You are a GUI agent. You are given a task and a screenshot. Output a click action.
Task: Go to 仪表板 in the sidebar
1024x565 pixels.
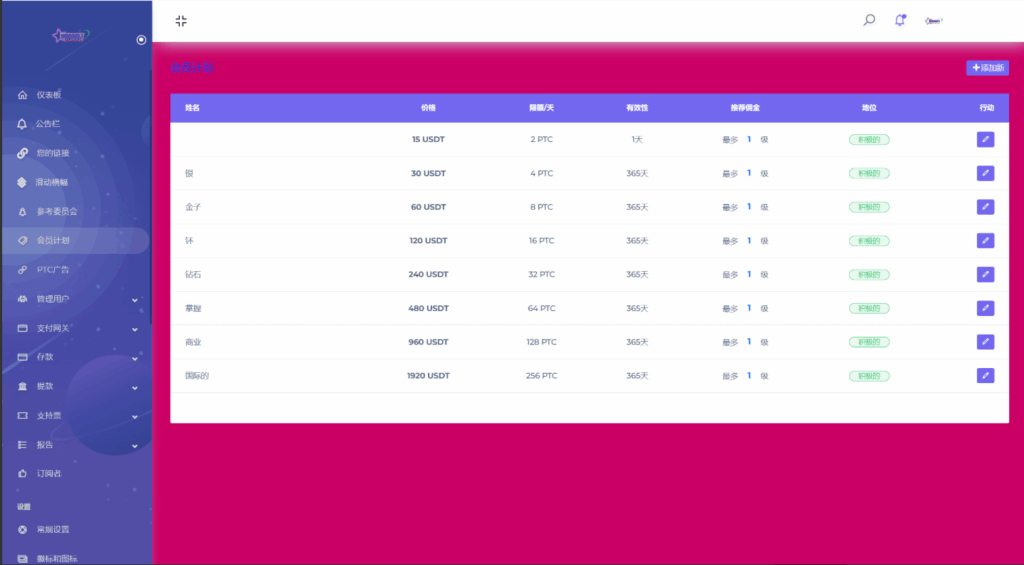[x=48, y=95]
